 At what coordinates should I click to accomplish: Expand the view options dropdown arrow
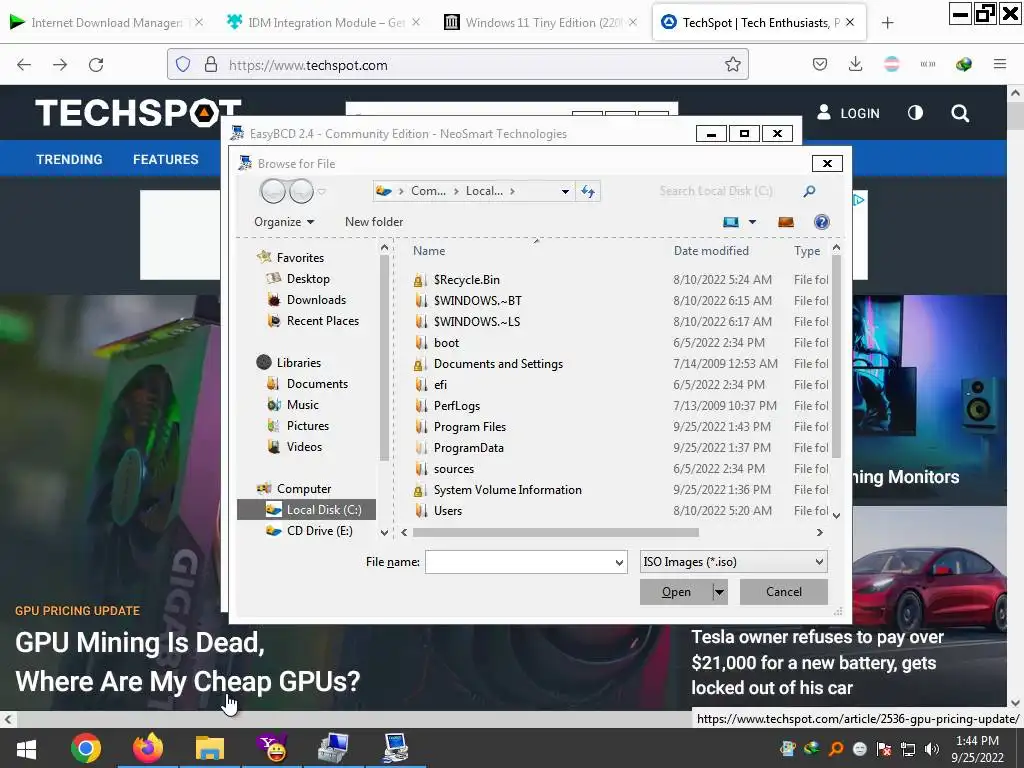click(752, 222)
